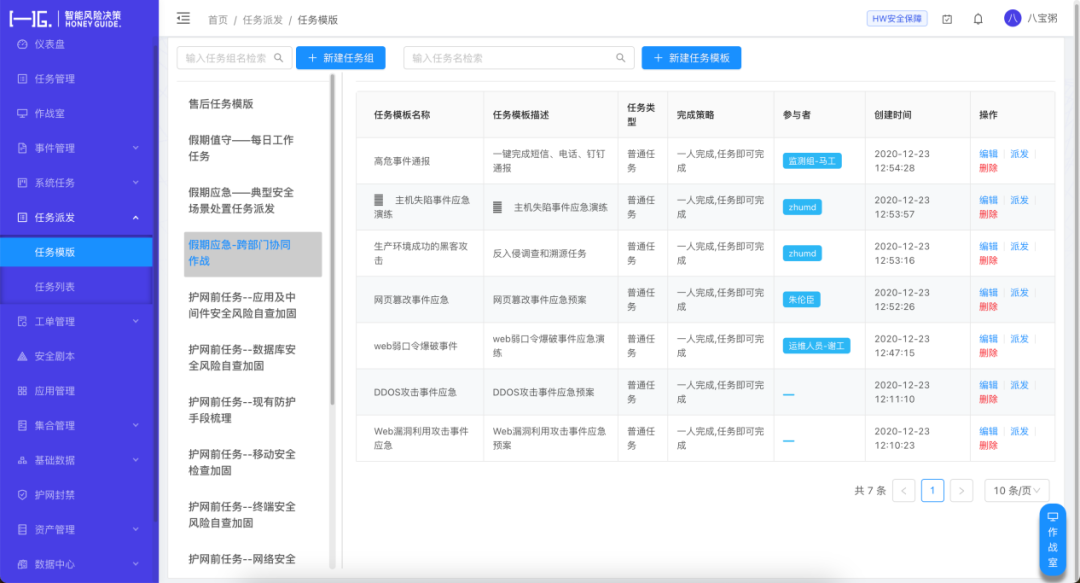Click the Honey Guide logo
The width and height of the screenshot is (1080, 583).
65,19
